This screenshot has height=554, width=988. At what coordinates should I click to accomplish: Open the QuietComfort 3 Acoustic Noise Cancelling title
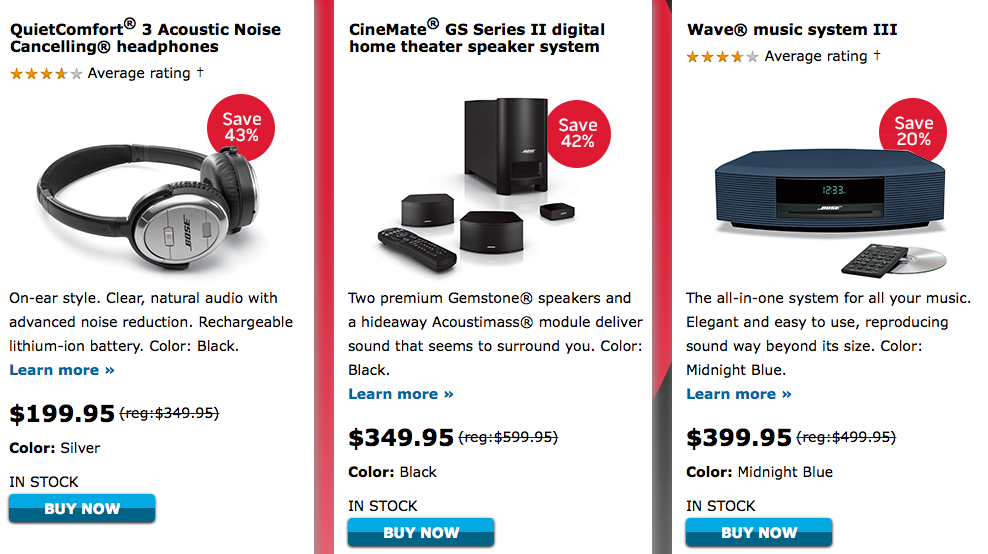145,38
